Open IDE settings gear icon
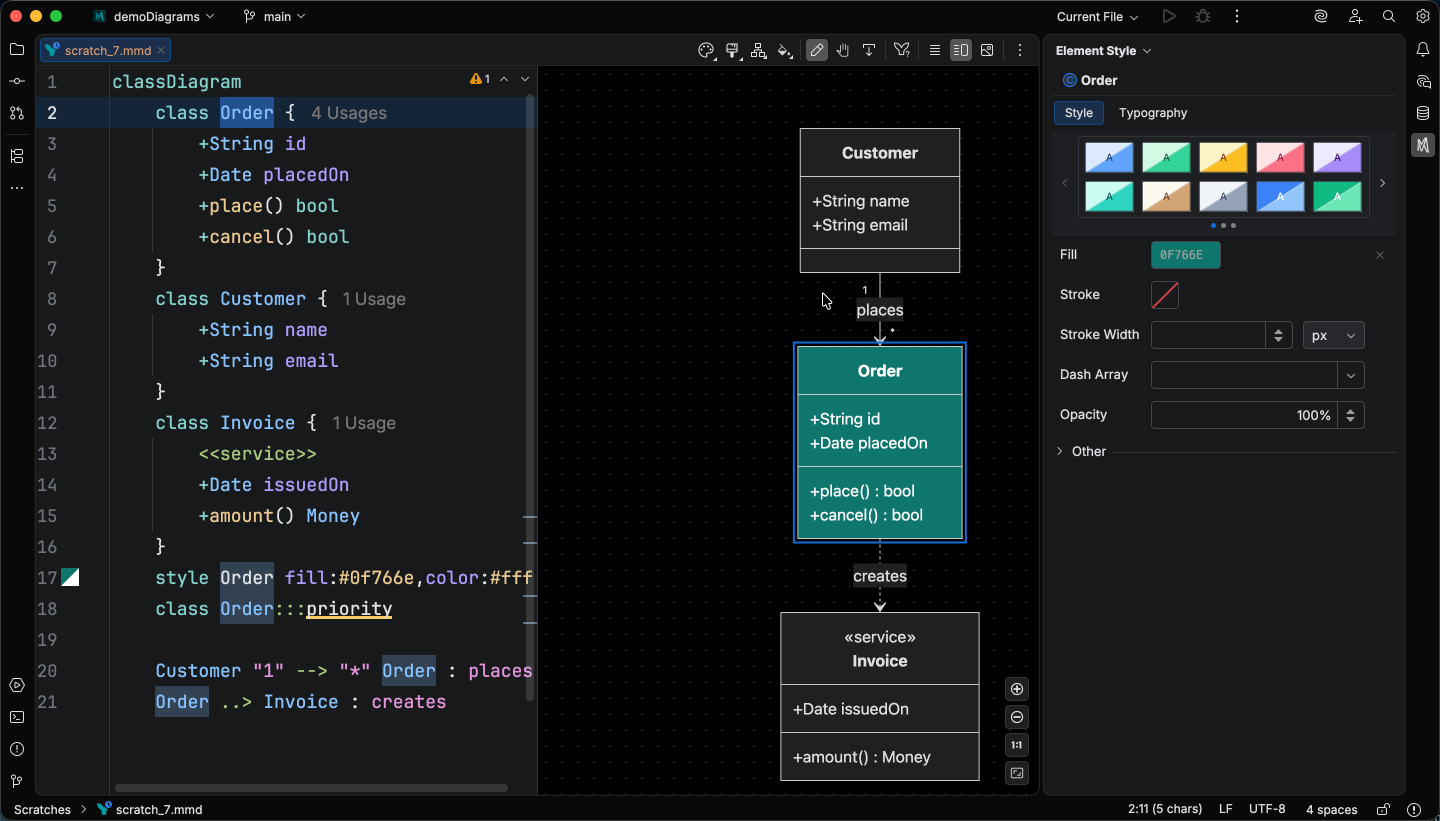The height and width of the screenshot is (821, 1440). click(1423, 16)
